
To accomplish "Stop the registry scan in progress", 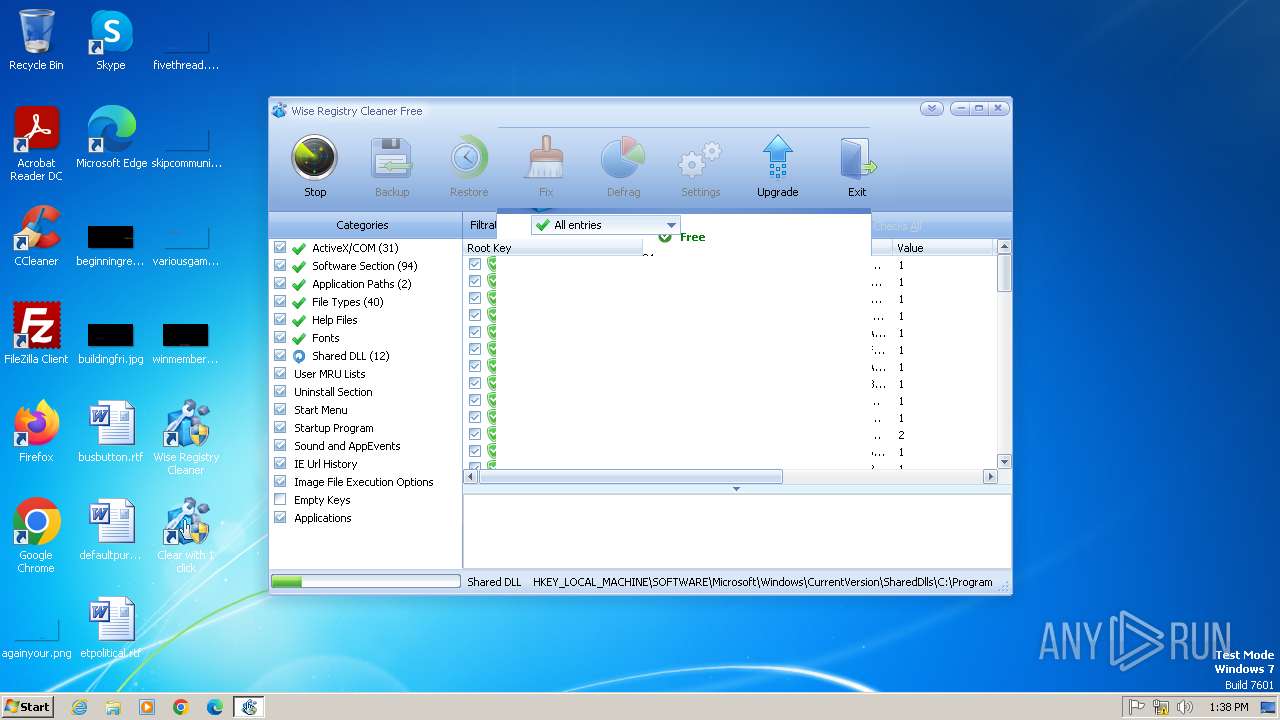I will (315, 167).
